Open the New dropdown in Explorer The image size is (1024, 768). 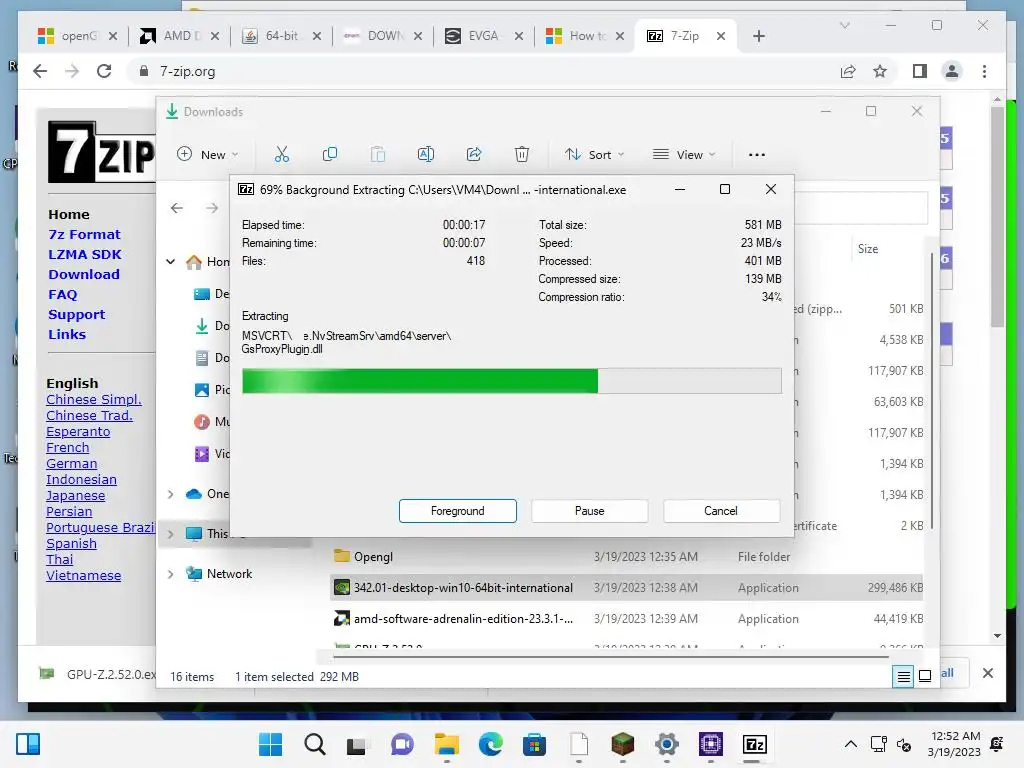[208, 155]
